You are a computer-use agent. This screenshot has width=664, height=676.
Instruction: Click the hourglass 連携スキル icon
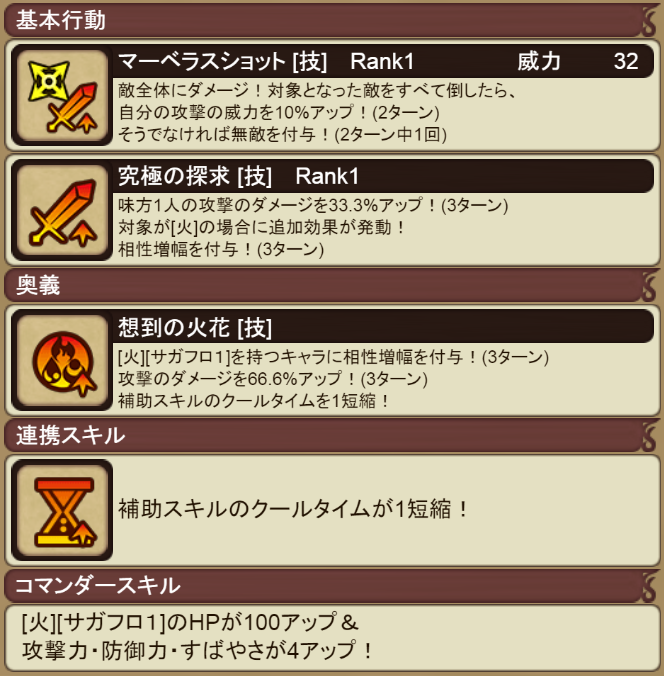pyautogui.click(x=62, y=510)
